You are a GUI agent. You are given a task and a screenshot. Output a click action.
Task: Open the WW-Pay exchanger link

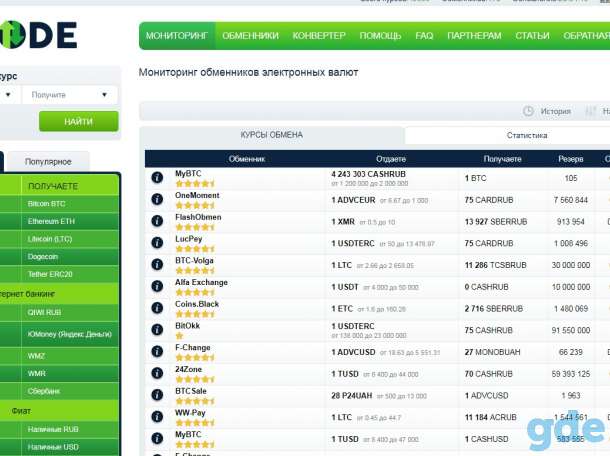tap(190, 413)
